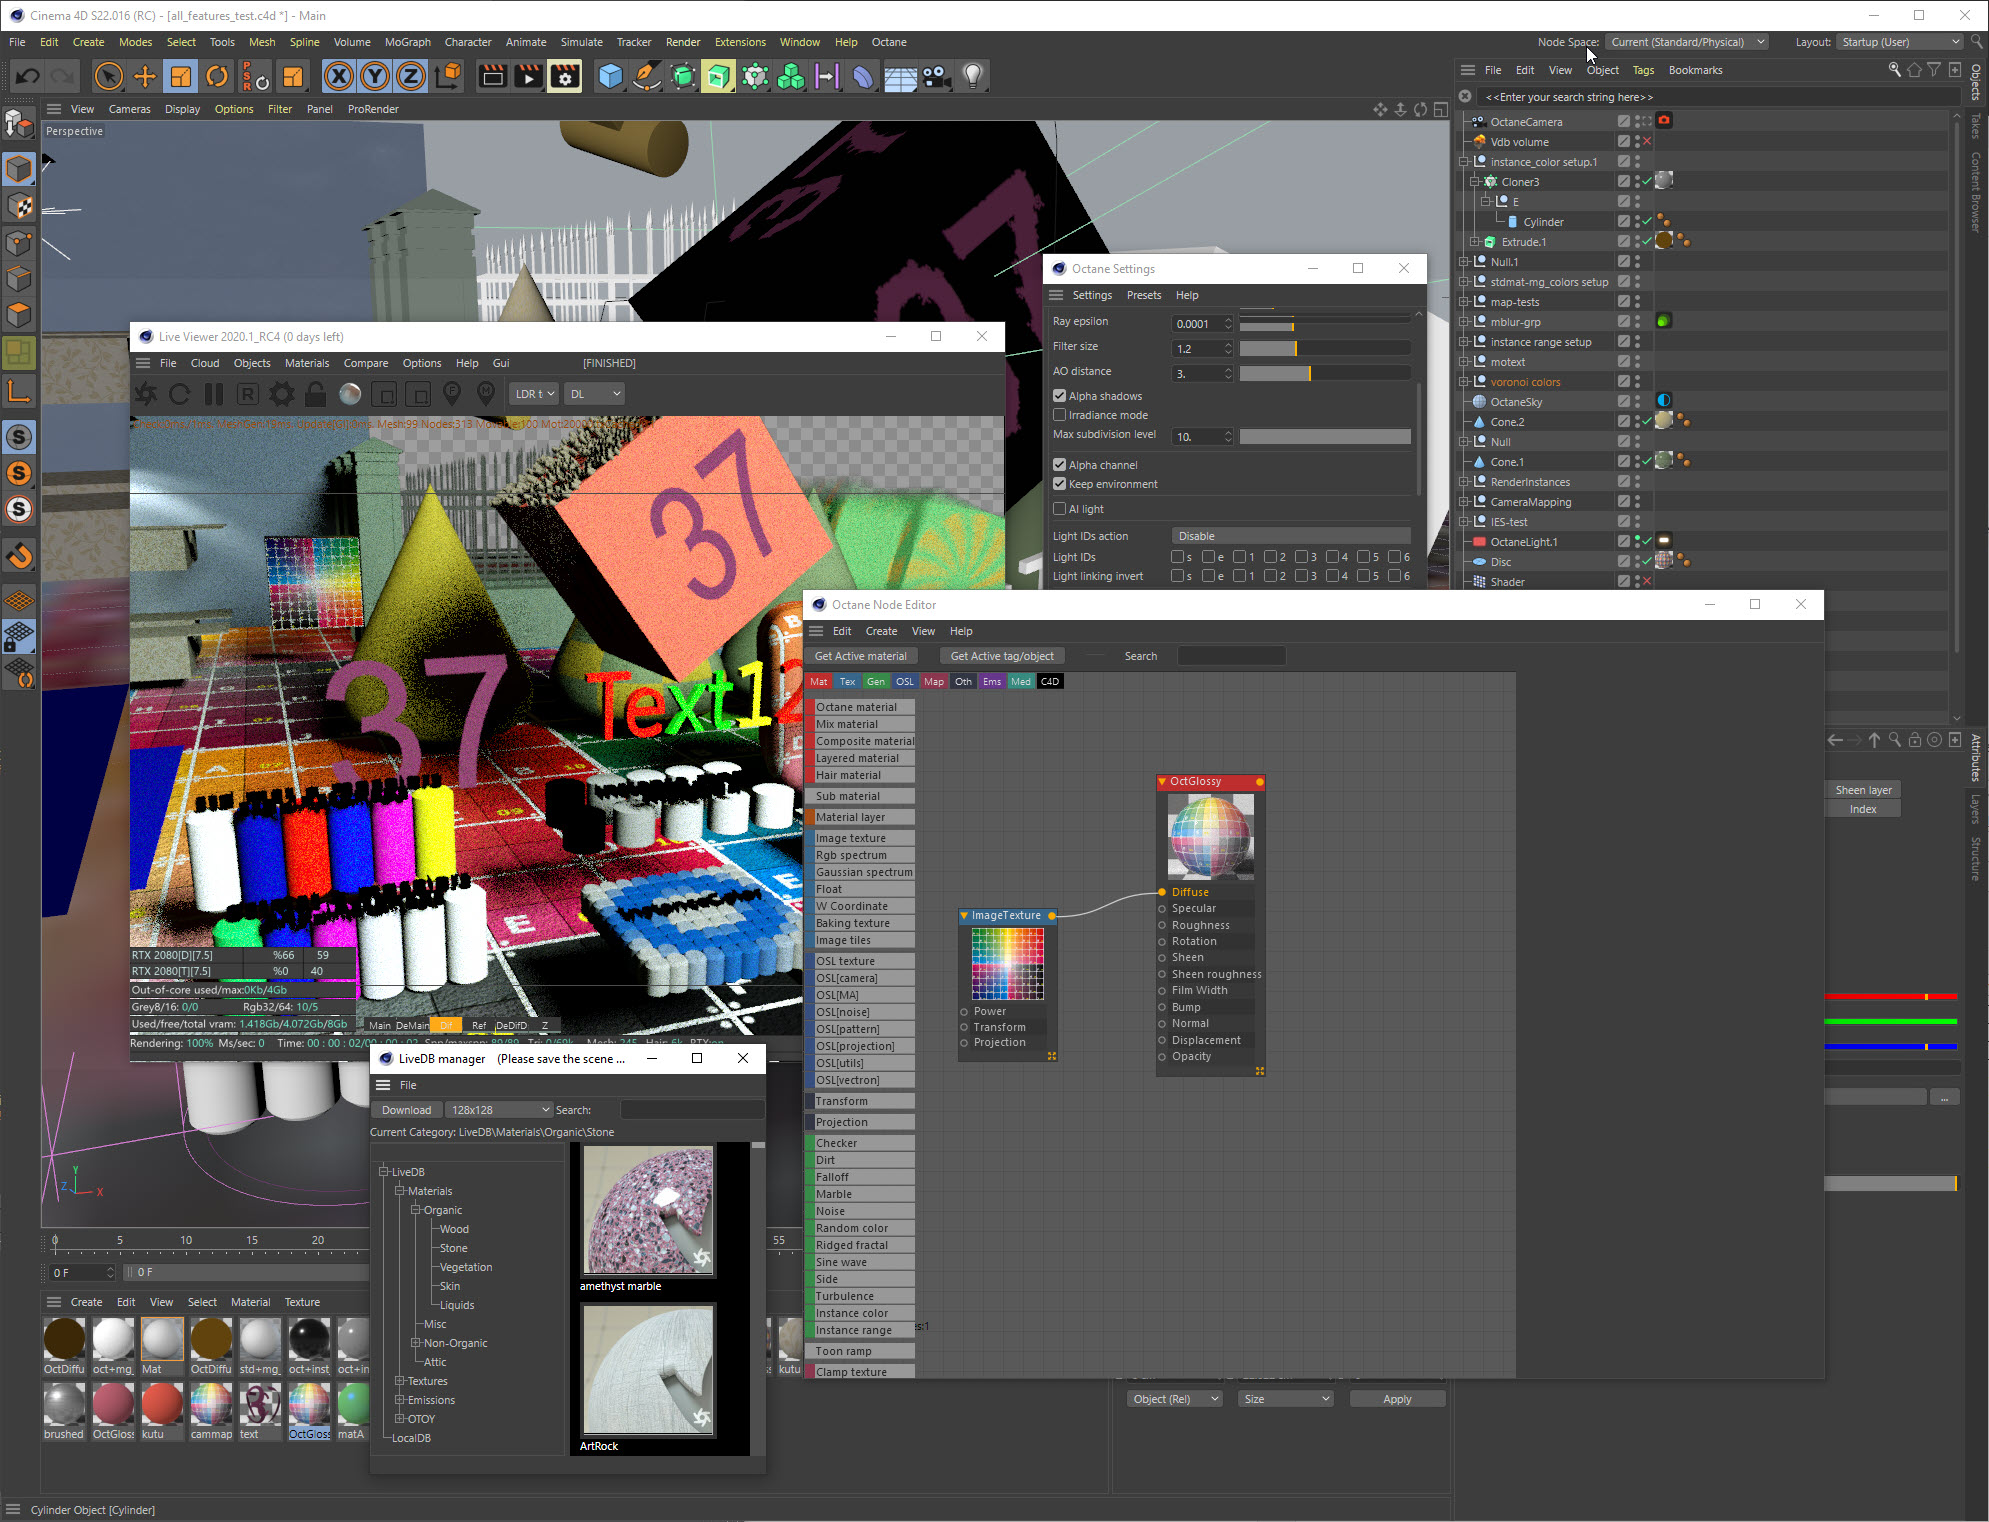Open the MoGraph menu
This screenshot has width=1989, height=1522.
(407, 42)
